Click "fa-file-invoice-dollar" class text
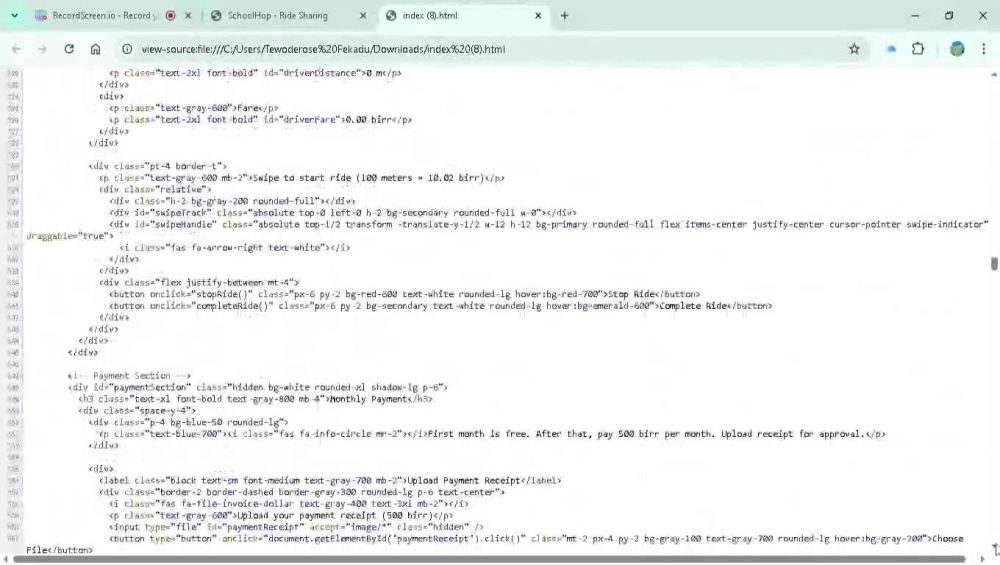This screenshot has width=1000, height=565. (236, 504)
